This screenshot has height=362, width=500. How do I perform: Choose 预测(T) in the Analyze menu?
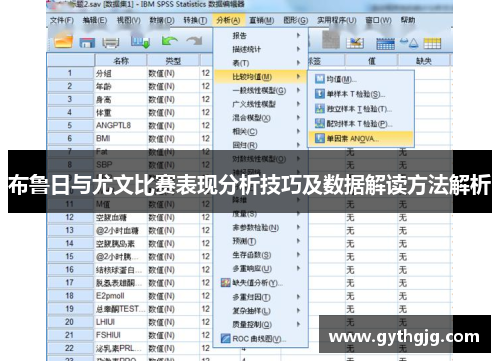coord(260,241)
